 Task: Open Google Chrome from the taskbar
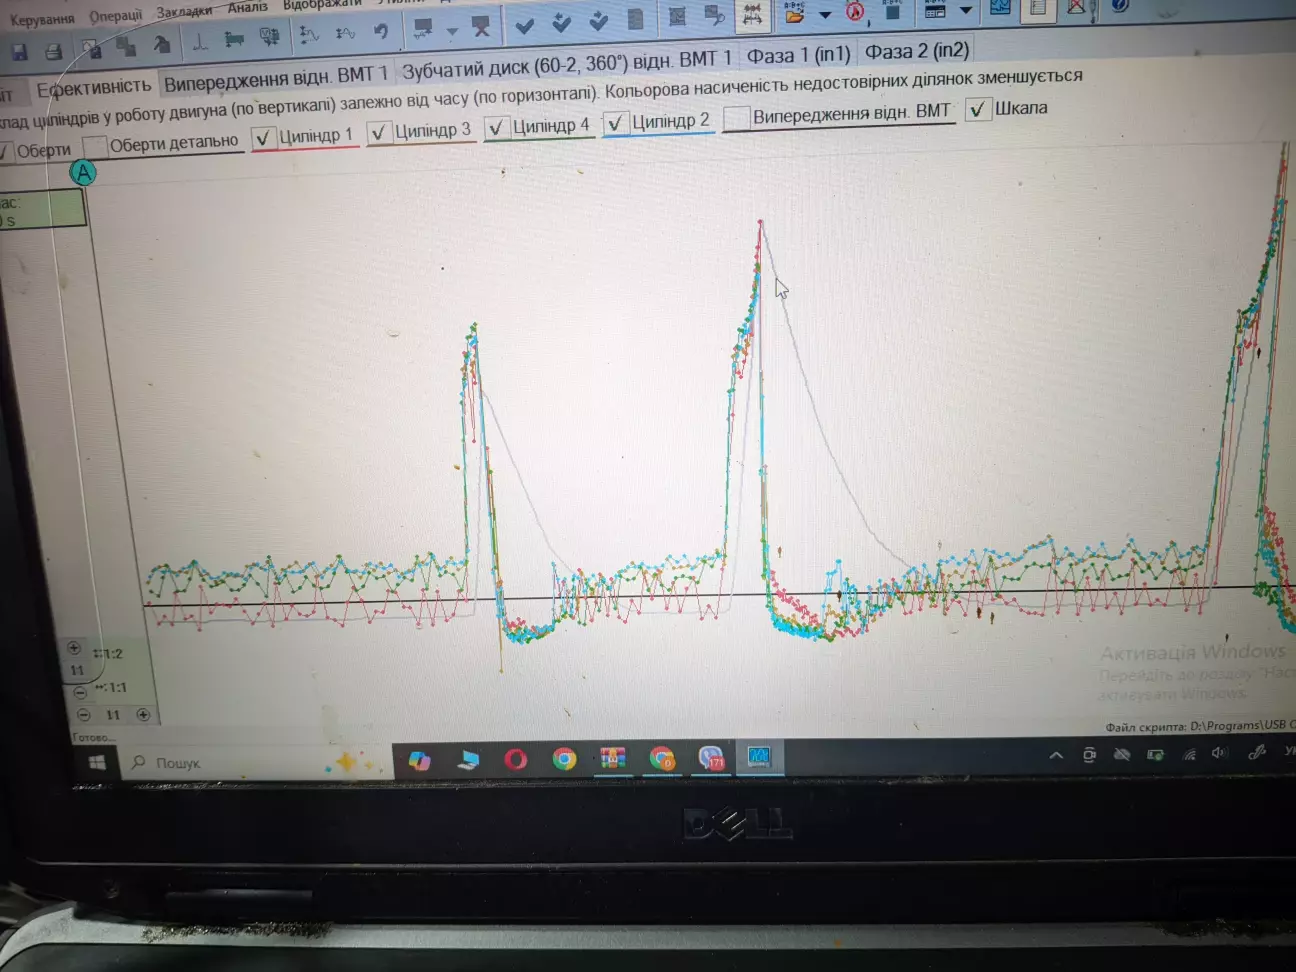click(564, 760)
